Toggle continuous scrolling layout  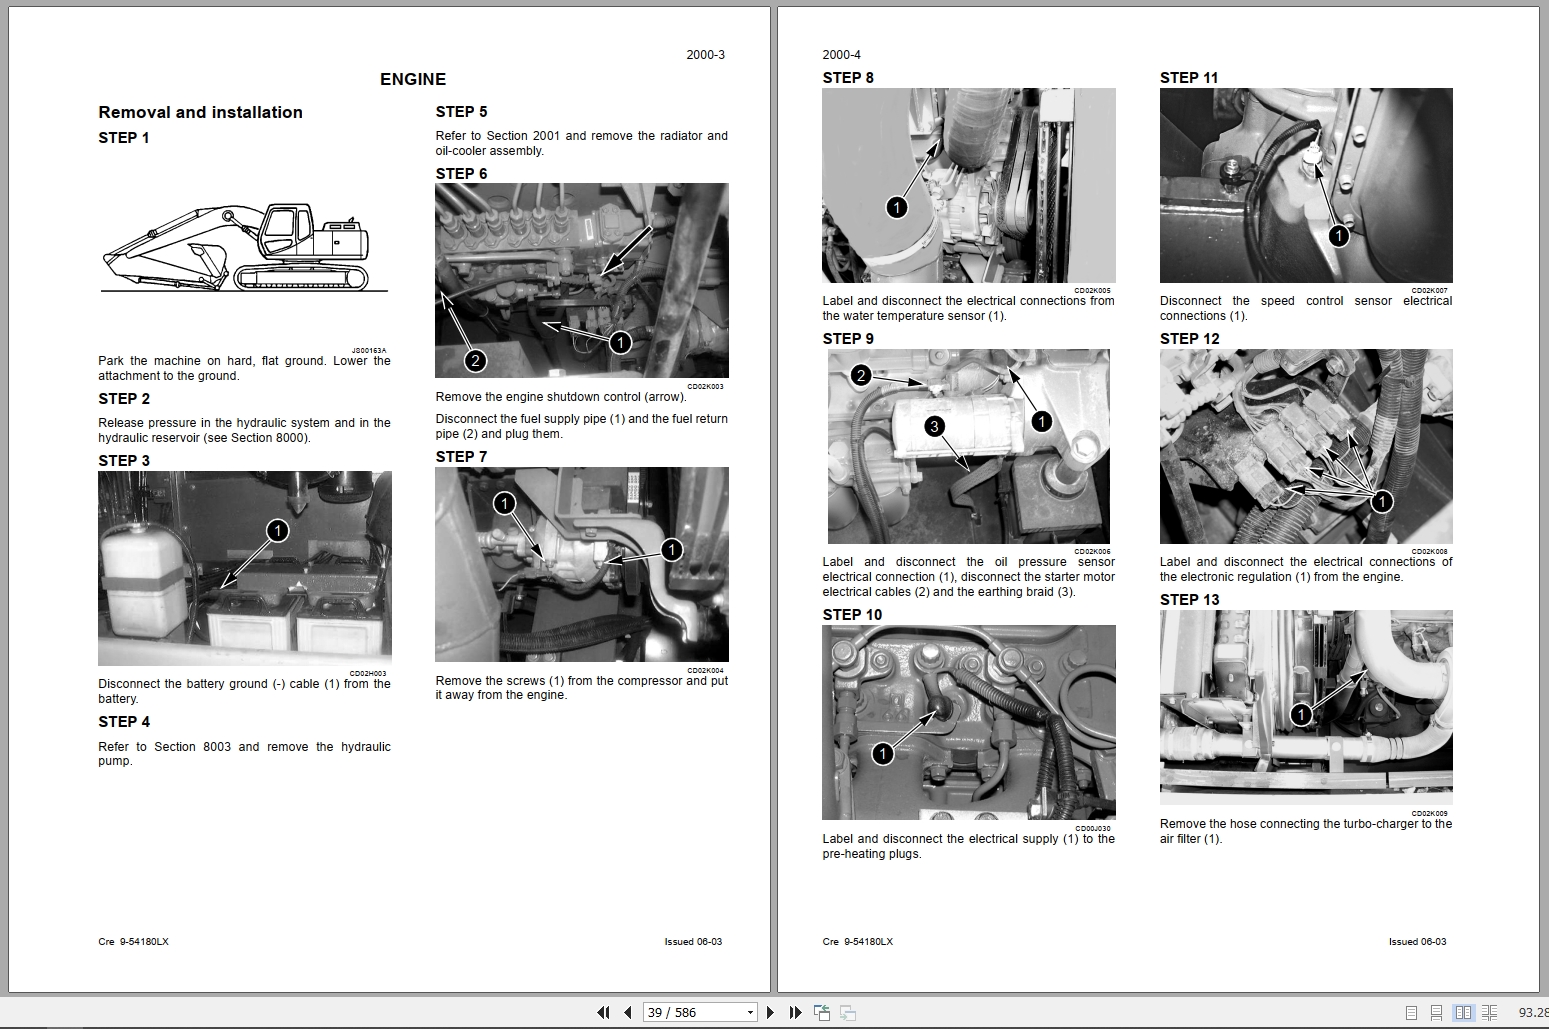1437,1013
